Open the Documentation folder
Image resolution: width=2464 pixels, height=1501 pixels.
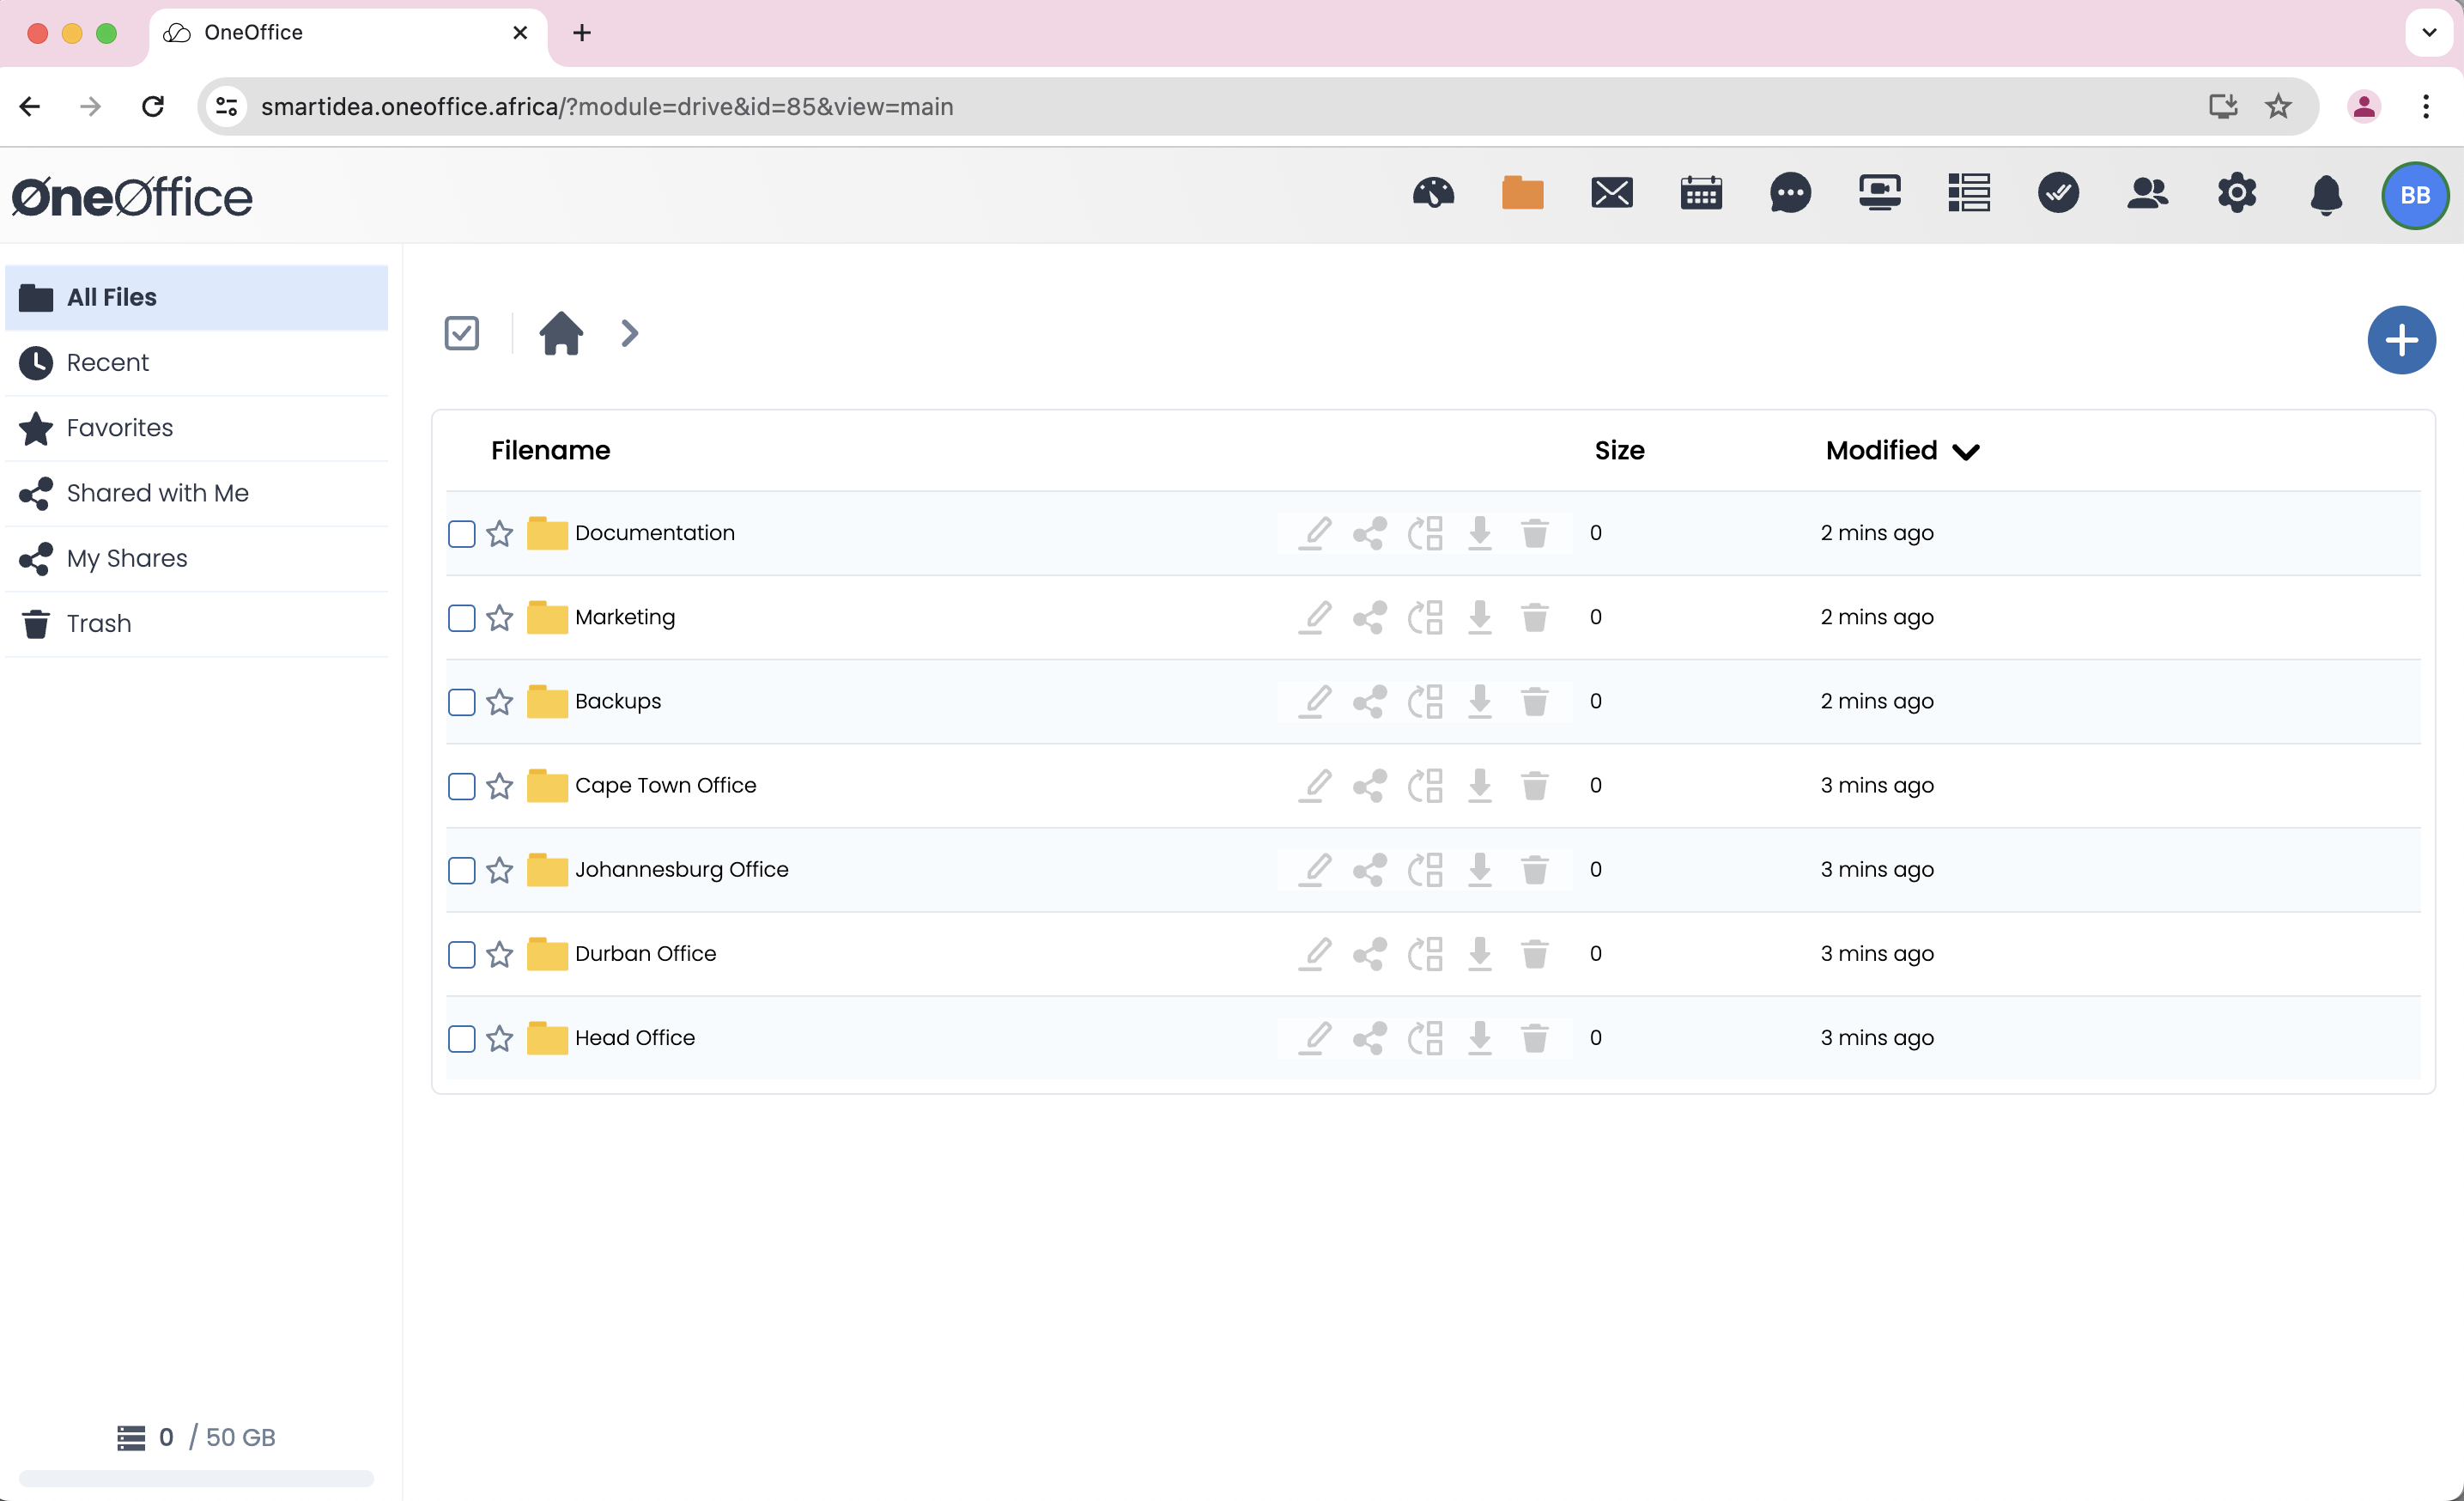[x=654, y=533]
